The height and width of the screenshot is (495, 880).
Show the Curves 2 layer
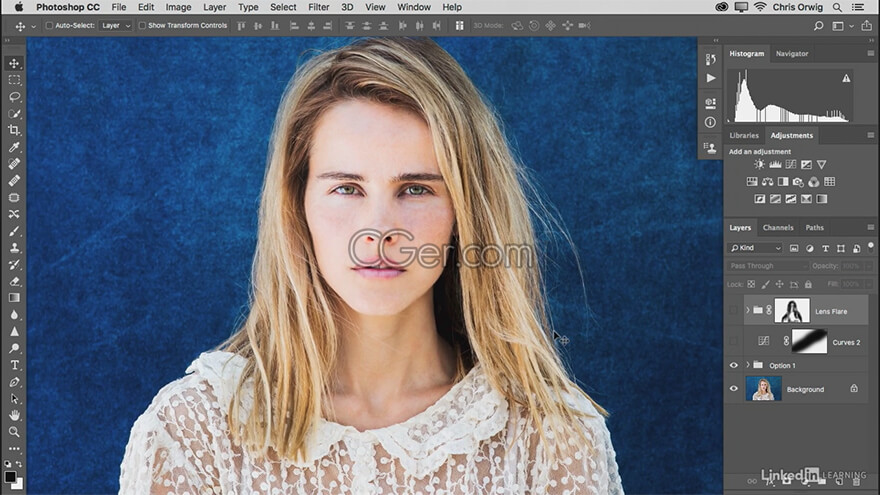(x=734, y=341)
